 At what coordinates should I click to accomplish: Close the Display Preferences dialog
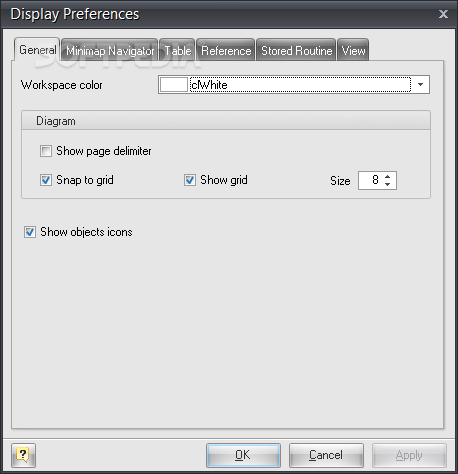pyautogui.click(x=443, y=14)
